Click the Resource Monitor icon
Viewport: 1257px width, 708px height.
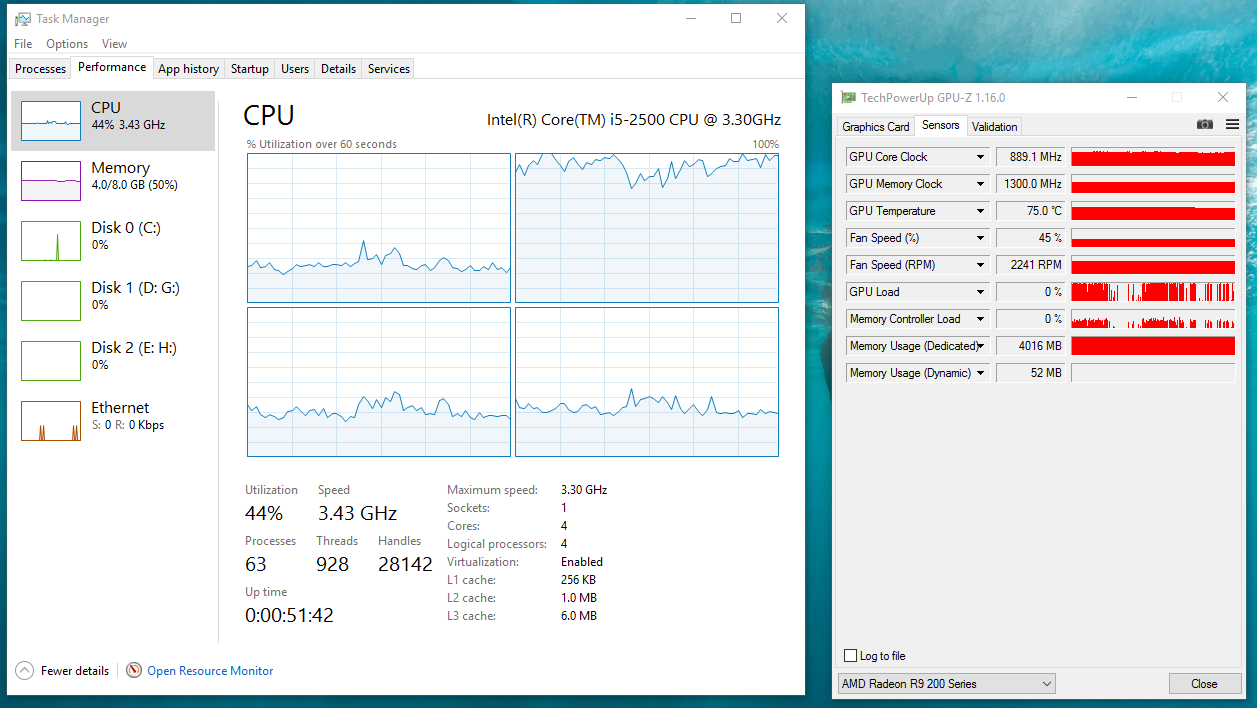tap(134, 671)
